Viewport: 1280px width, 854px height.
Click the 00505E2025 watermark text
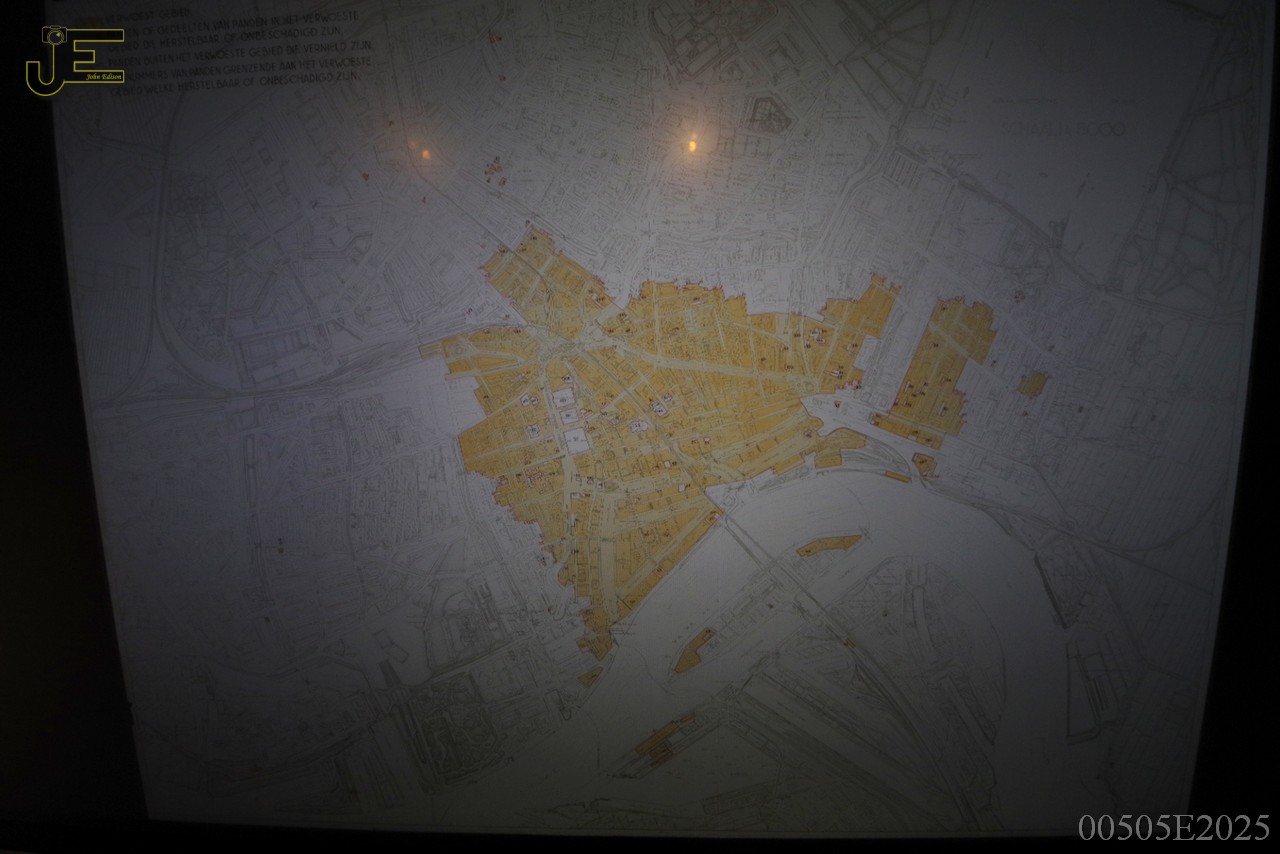[x=1173, y=828]
